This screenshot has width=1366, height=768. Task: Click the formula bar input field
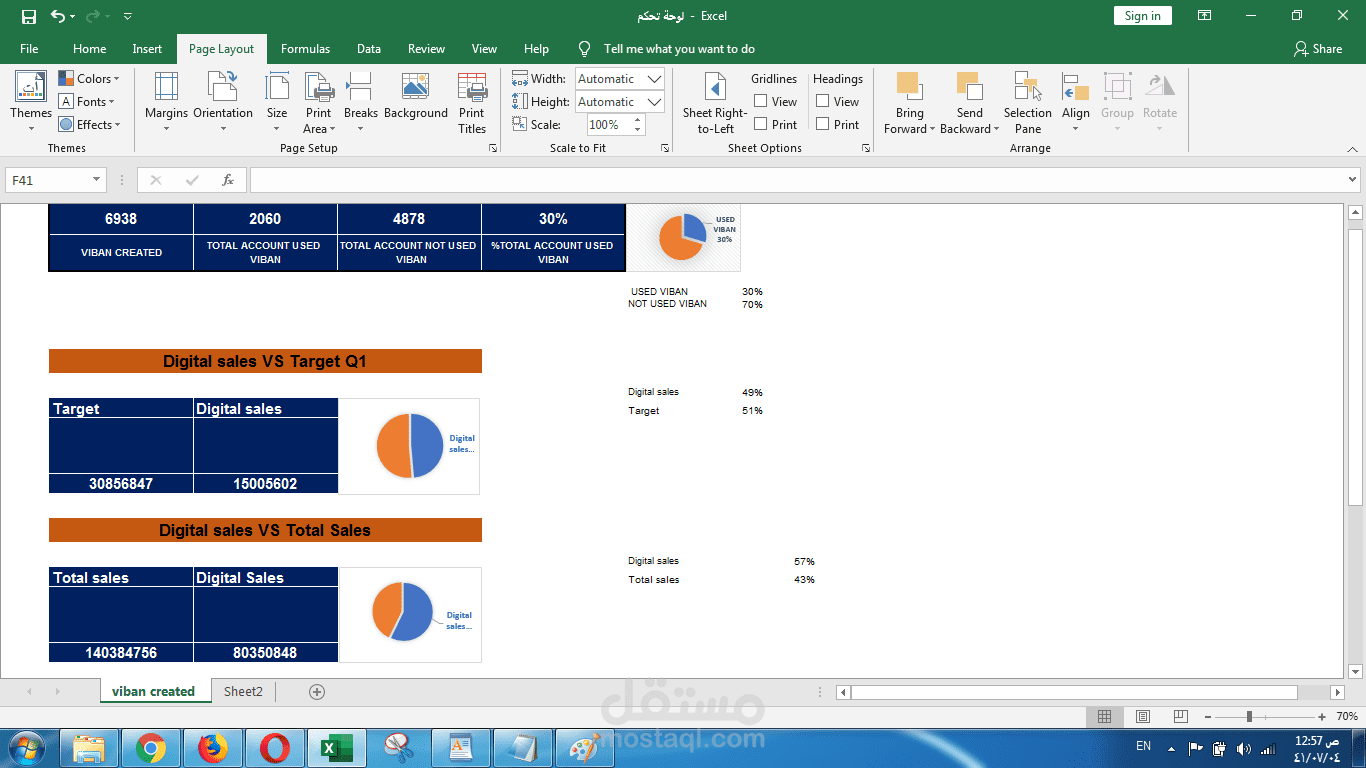pyautogui.click(x=797, y=180)
